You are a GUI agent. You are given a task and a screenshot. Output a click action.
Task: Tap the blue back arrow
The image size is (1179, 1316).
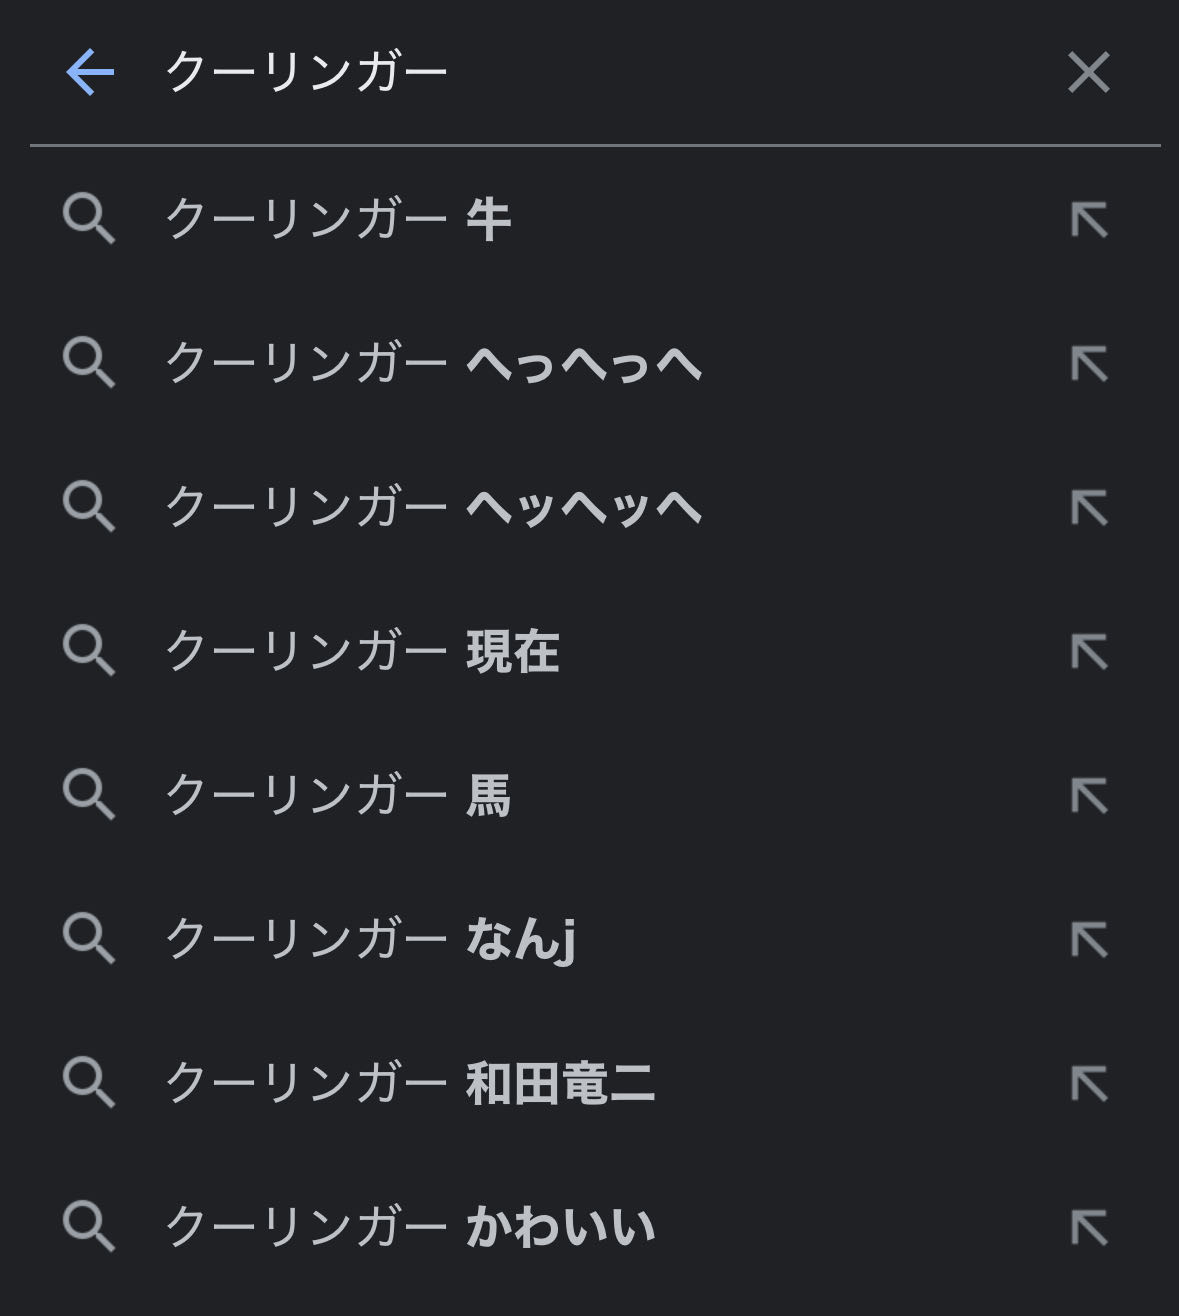point(90,73)
